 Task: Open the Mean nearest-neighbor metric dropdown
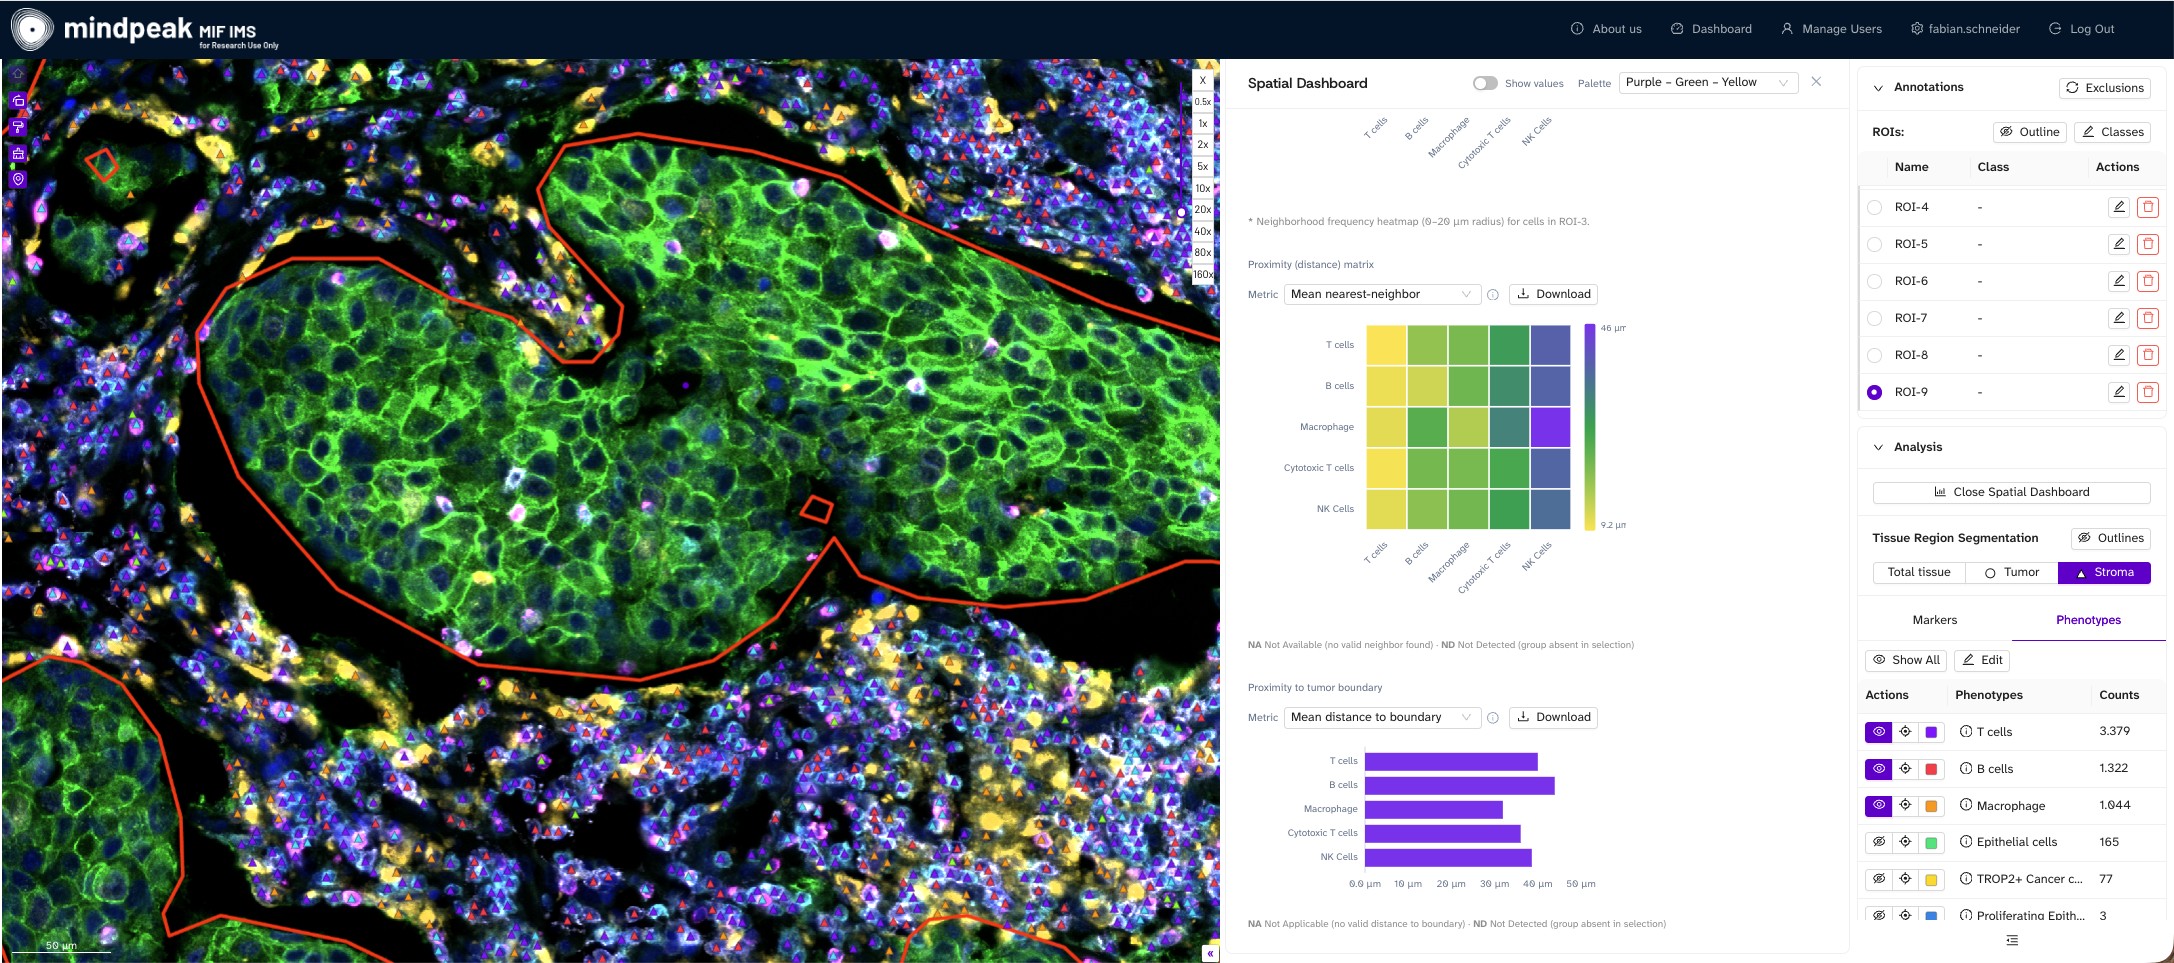(1381, 294)
